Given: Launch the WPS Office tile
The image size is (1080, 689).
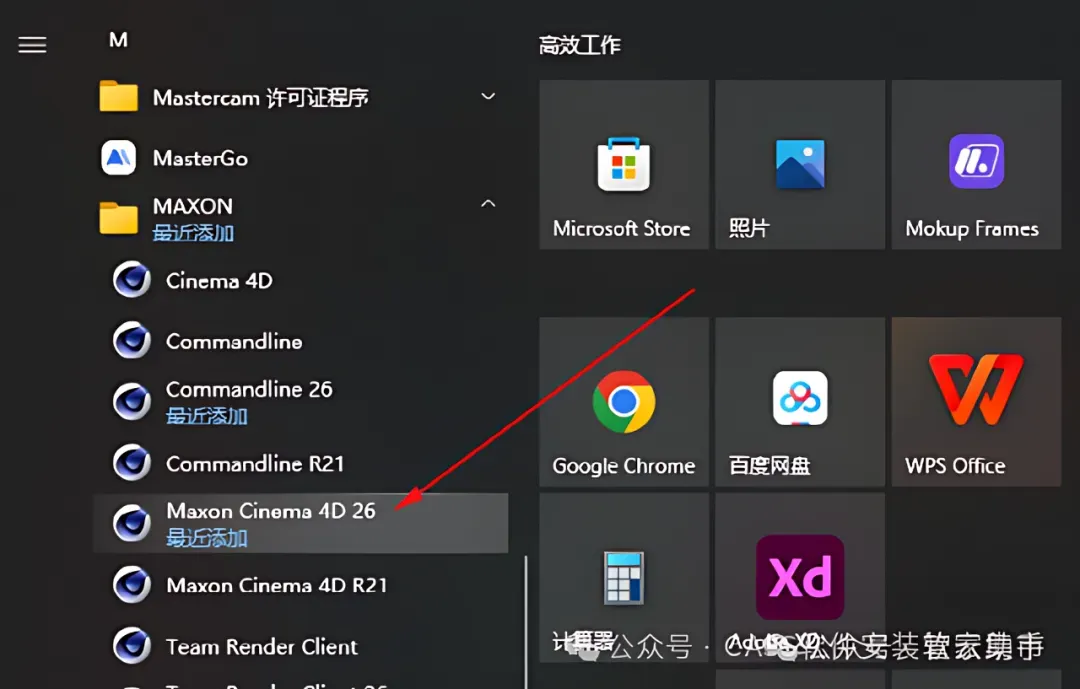Looking at the screenshot, I should 977,402.
